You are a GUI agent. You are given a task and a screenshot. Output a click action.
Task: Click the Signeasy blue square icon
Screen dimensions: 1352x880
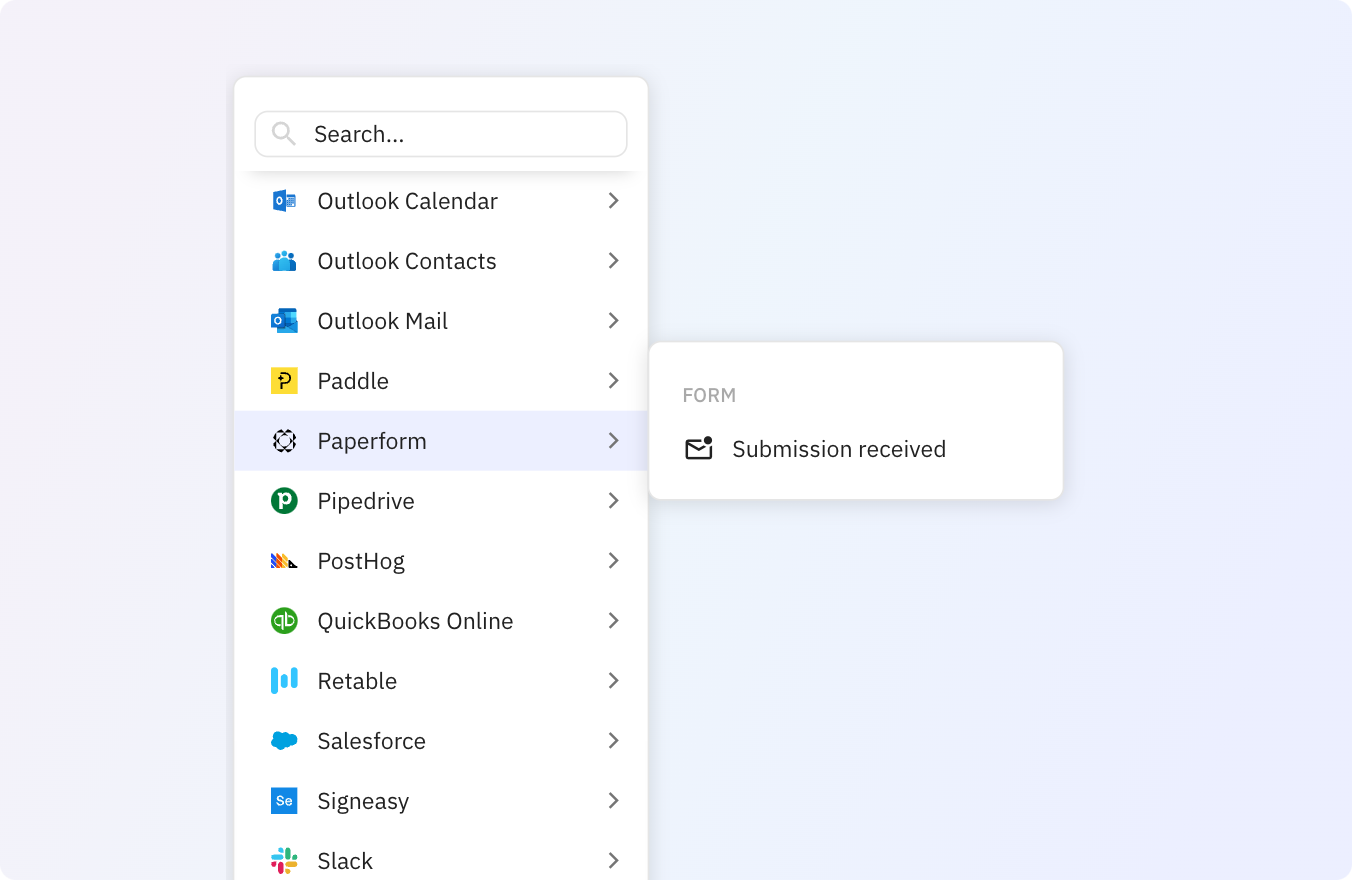(284, 801)
